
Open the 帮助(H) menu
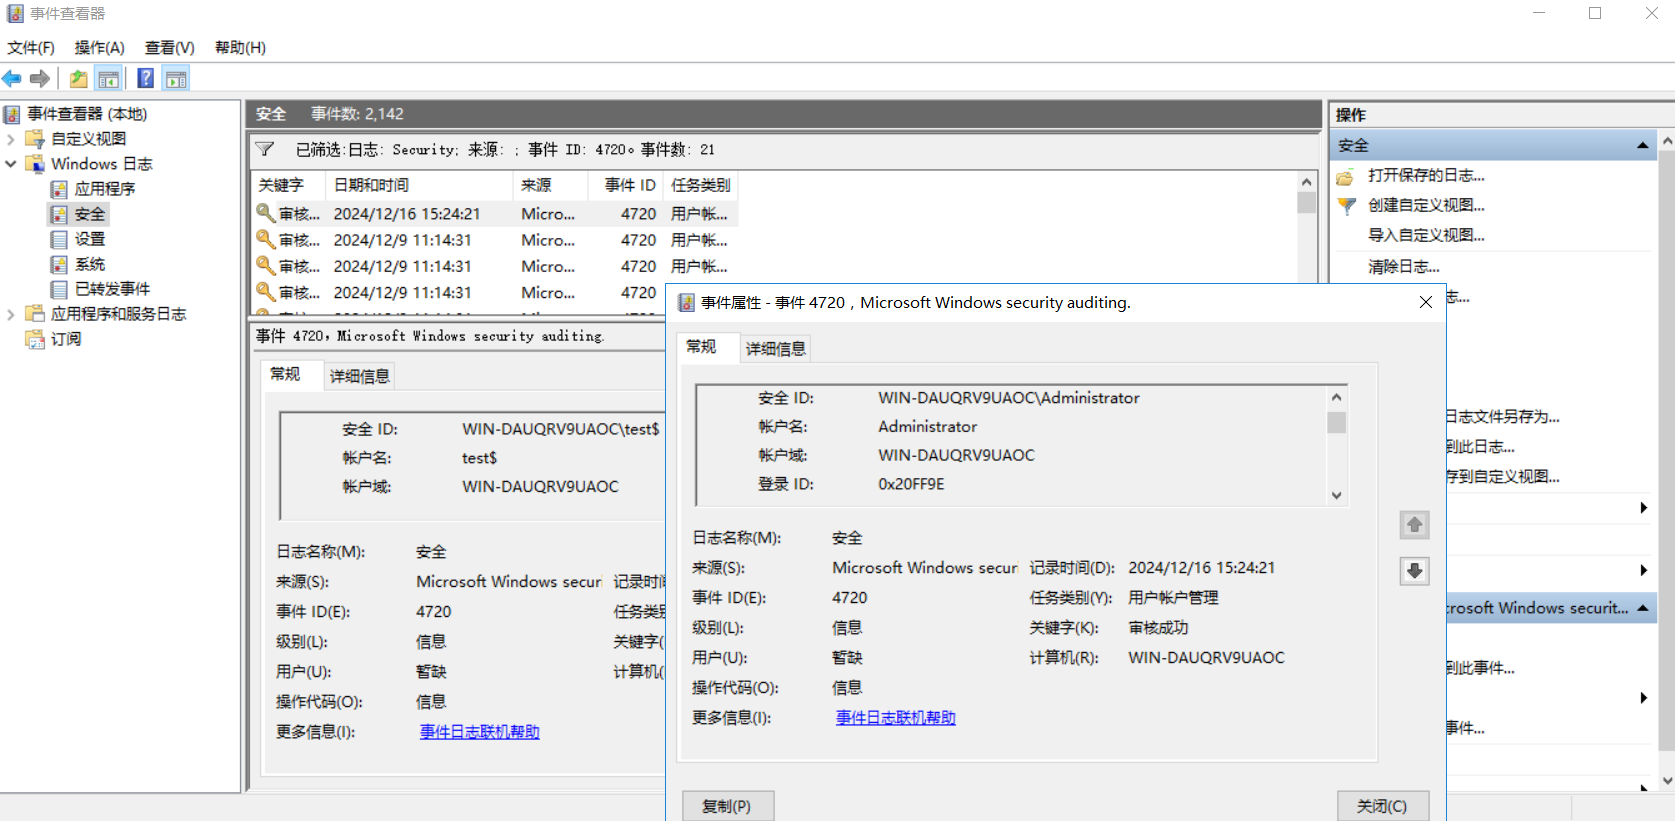[240, 48]
